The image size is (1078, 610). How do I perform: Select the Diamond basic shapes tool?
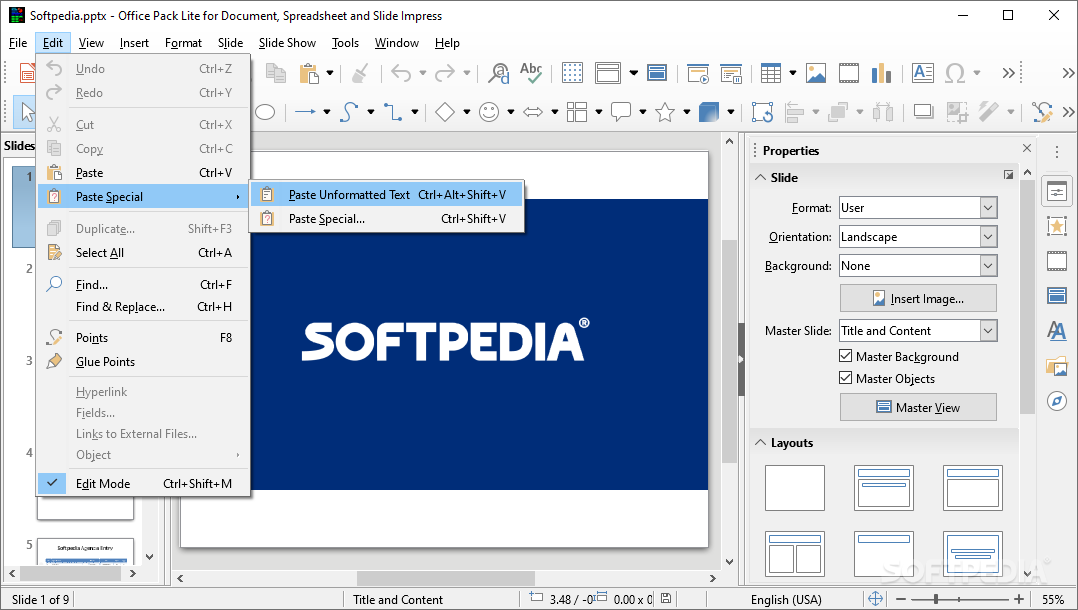click(445, 111)
